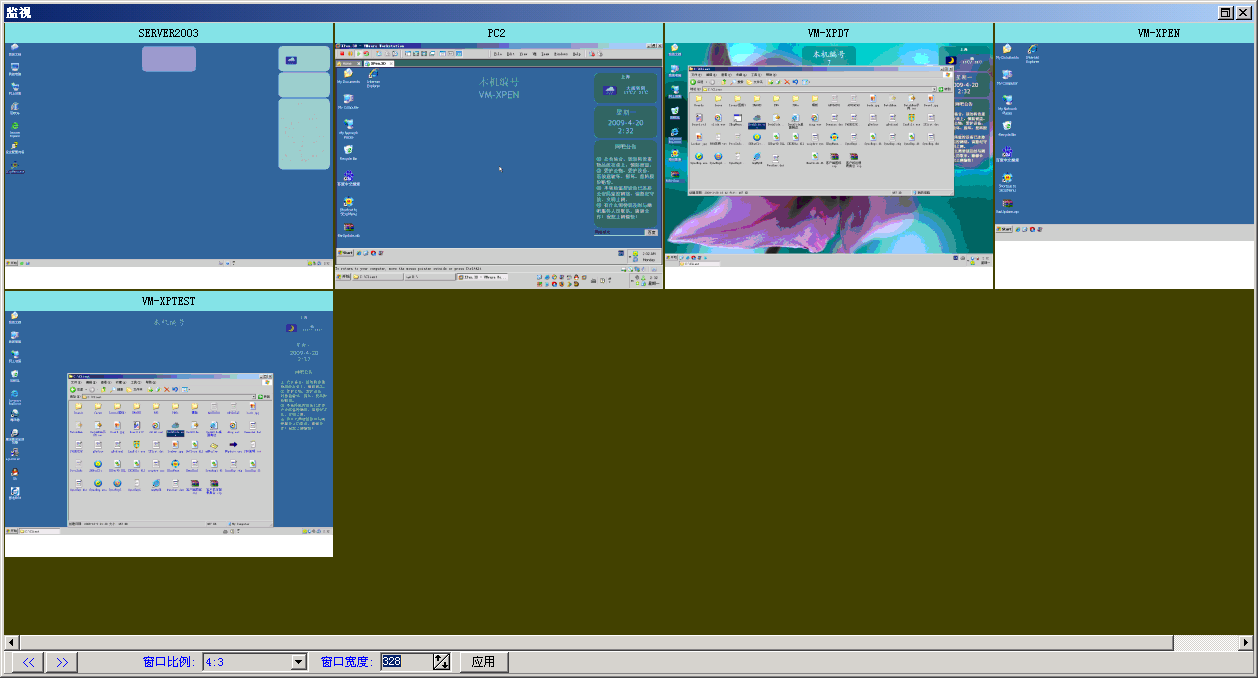Click Recycle Bin icon in VM-XPEN thumbnail
The image size is (1258, 678).
pyautogui.click(x=1007, y=126)
